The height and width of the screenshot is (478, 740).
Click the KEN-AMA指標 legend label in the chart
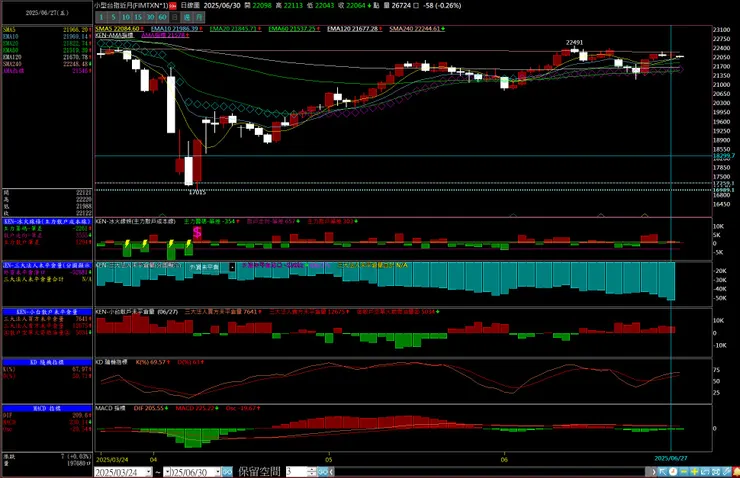[x=114, y=35]
